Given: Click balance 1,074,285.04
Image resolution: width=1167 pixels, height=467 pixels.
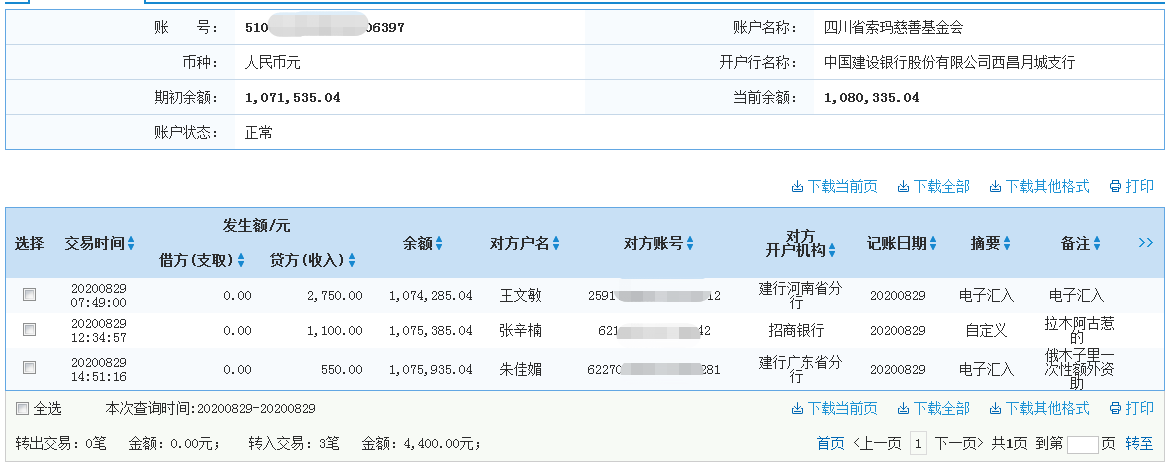Looking at the screenshot, I should (430, 296).
